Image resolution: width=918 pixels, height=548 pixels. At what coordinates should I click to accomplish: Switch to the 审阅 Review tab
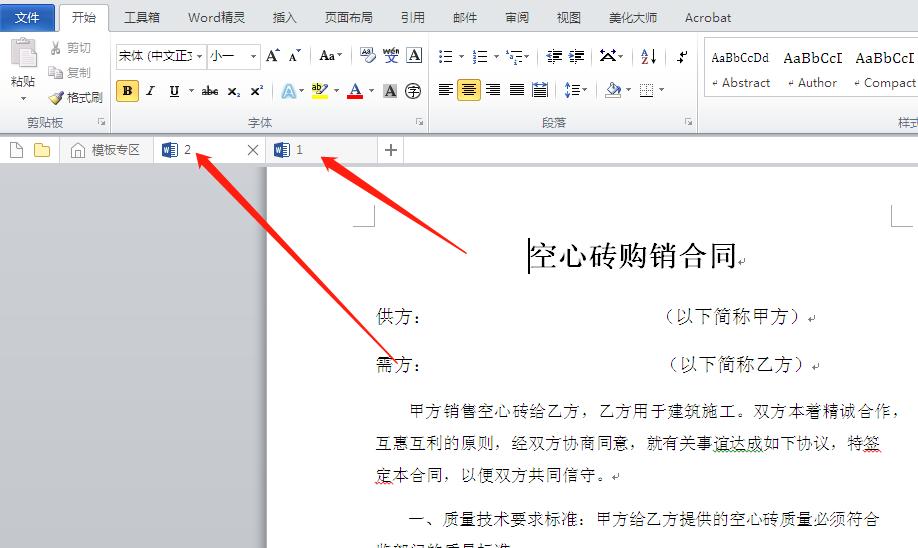[x=516, y=18]
